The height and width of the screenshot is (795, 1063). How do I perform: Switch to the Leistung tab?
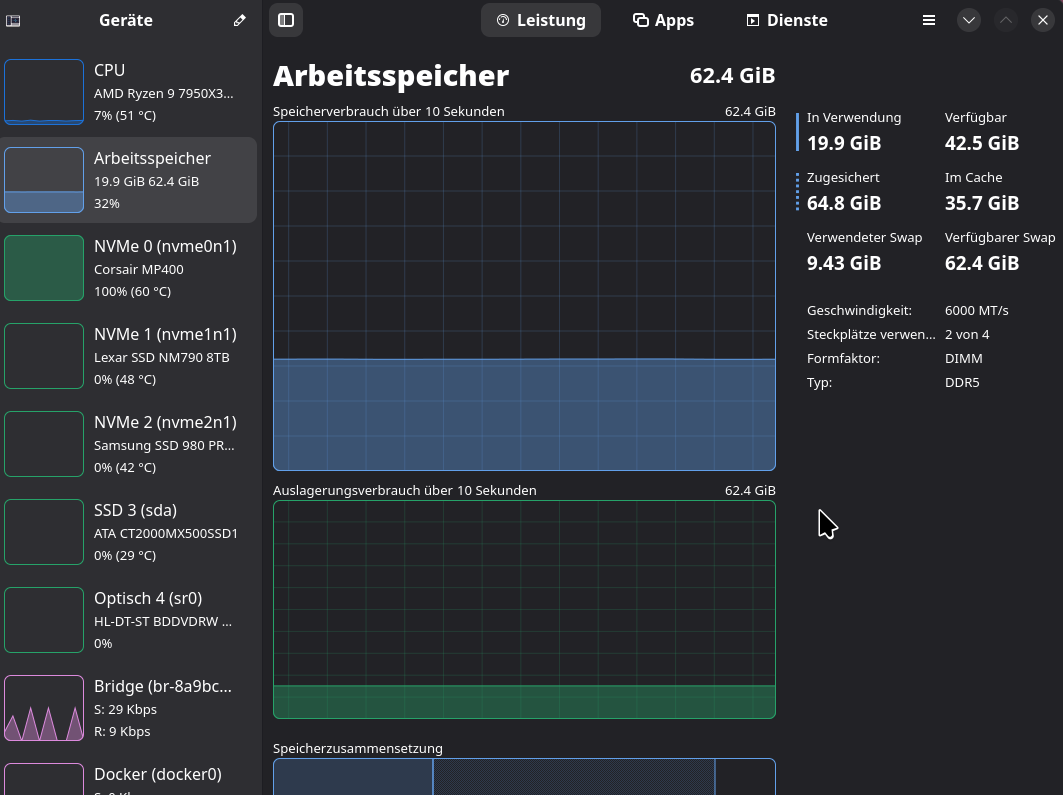click(541, 20)
